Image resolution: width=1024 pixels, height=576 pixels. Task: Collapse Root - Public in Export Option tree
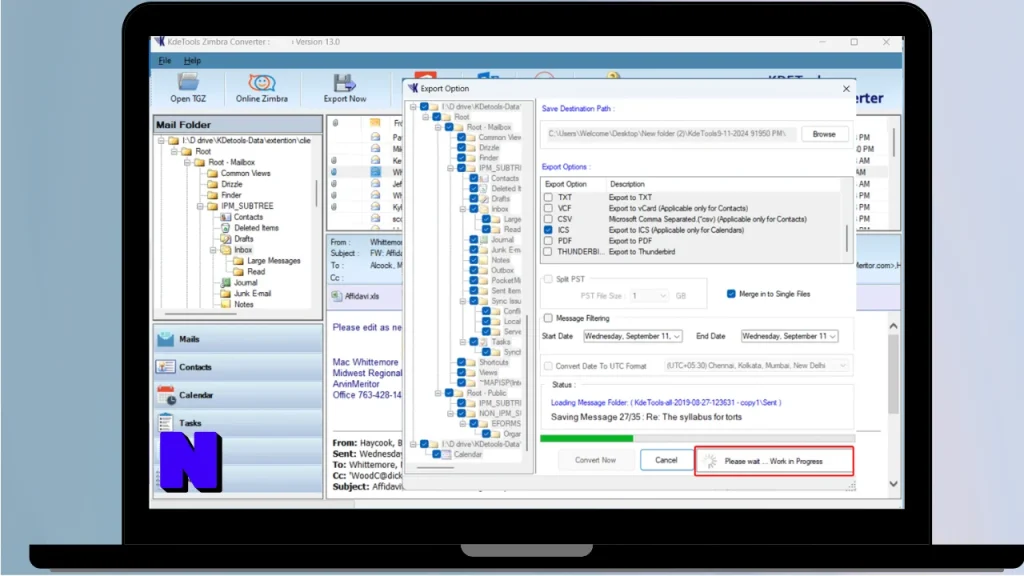pos(438,393)
